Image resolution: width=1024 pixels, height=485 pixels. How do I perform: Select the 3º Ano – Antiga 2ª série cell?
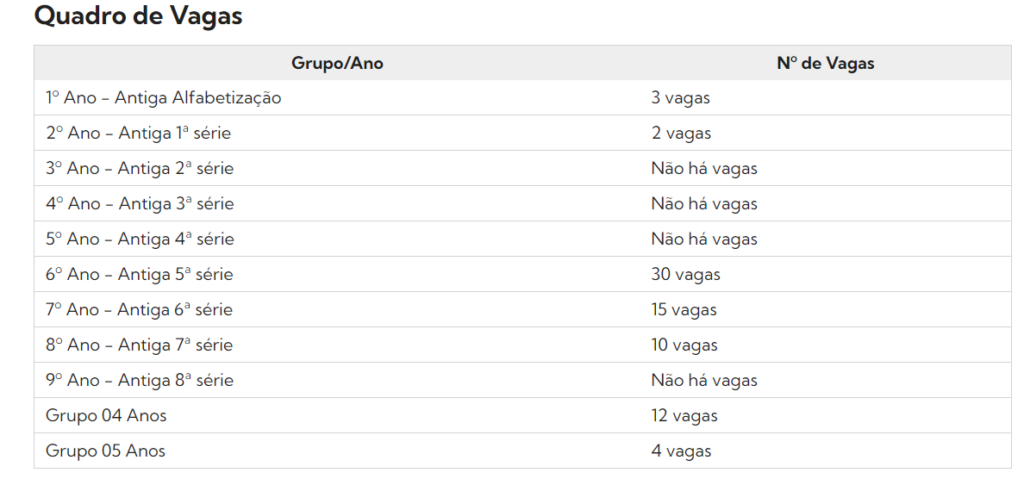pos(337,168)
